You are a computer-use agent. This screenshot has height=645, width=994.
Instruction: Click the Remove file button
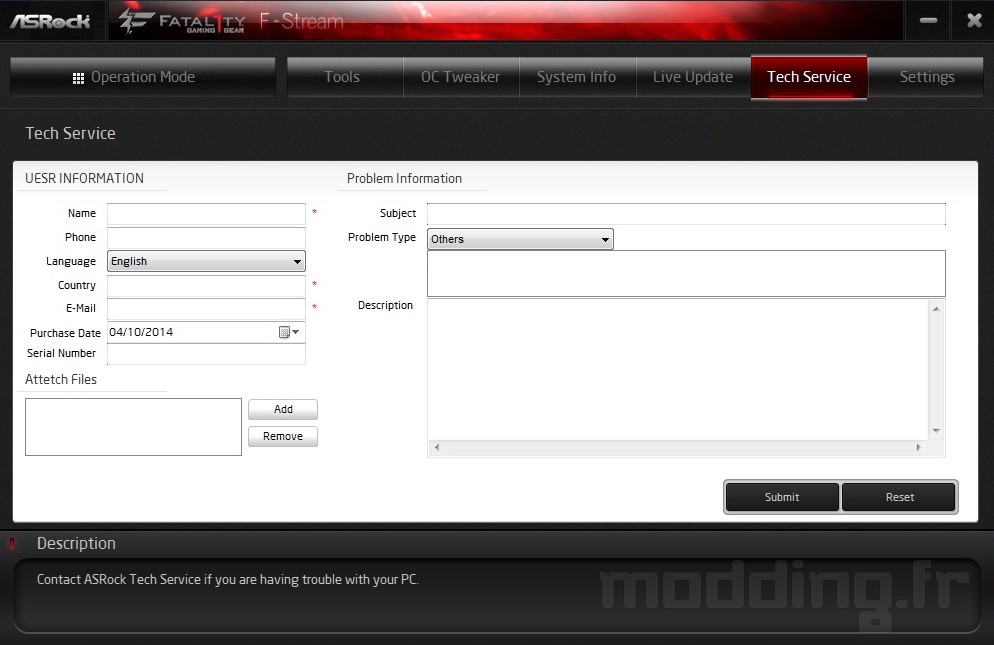[x=283, y=436]
